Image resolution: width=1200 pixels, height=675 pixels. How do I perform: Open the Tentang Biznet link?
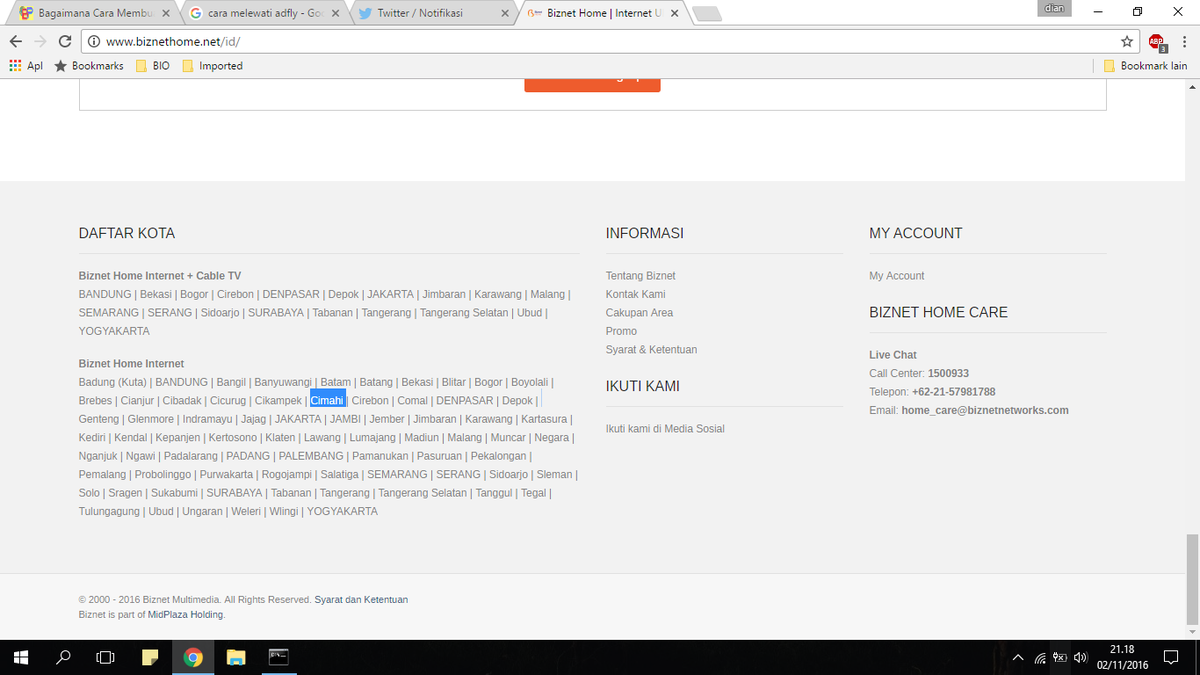click(x=641, y=276)
